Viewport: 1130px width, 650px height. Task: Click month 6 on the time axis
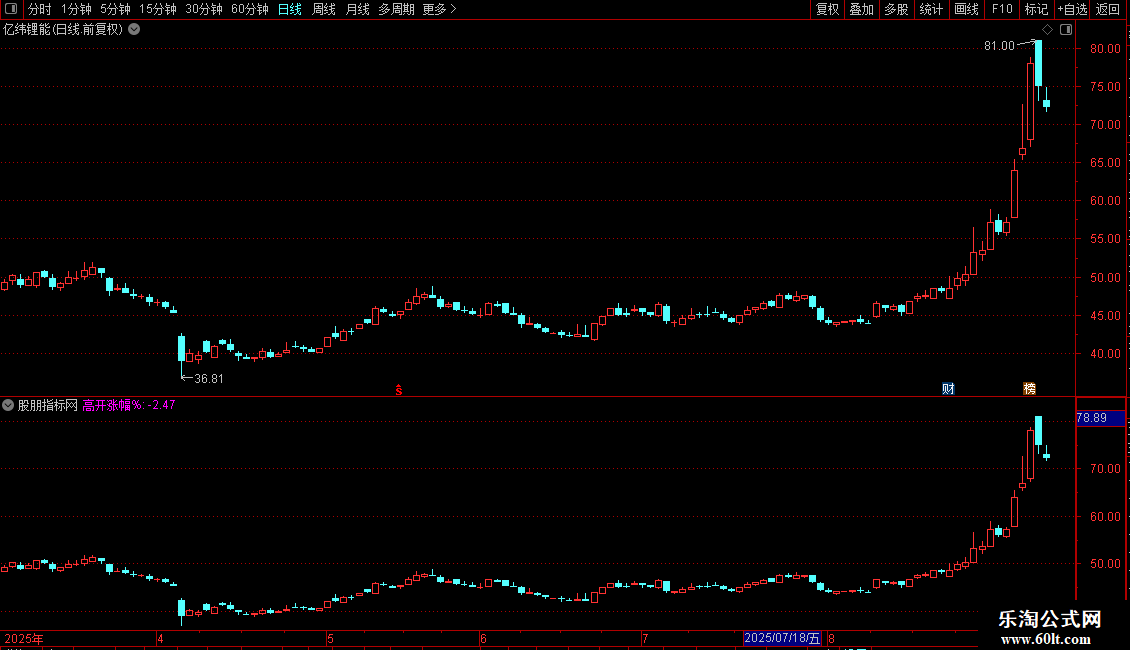tap(483, 639)
